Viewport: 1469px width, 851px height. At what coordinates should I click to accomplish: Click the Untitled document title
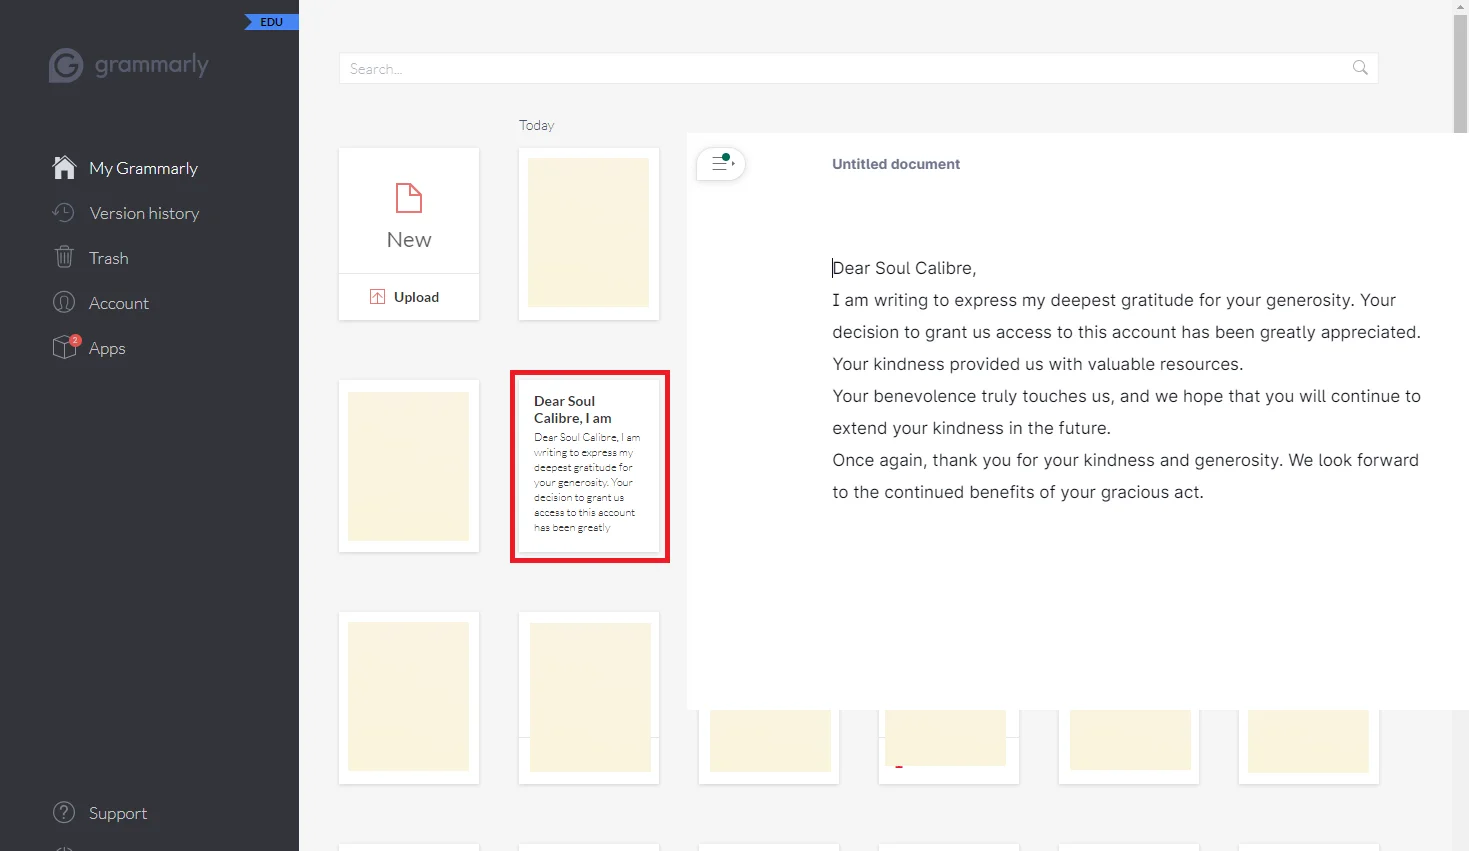896,164
